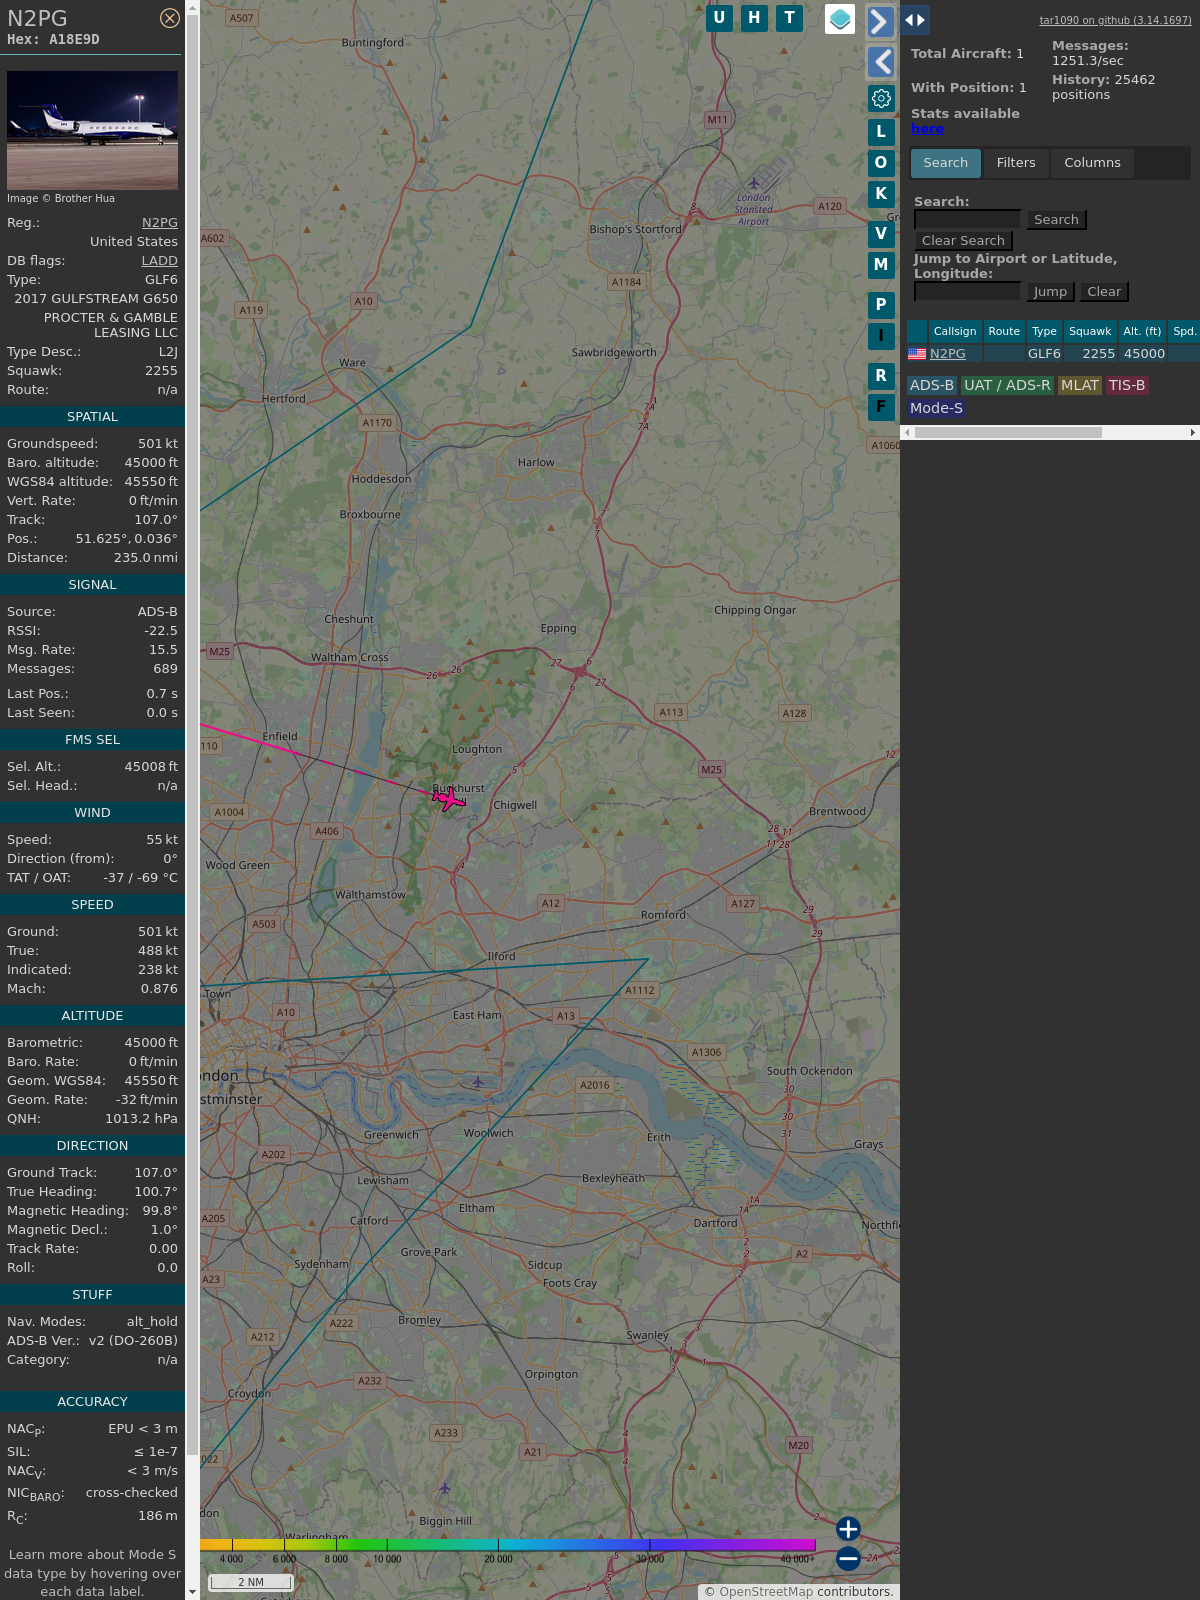1200x1600 pixels.
Task: Click the Clear Search button
Action: tap(963, 241)
